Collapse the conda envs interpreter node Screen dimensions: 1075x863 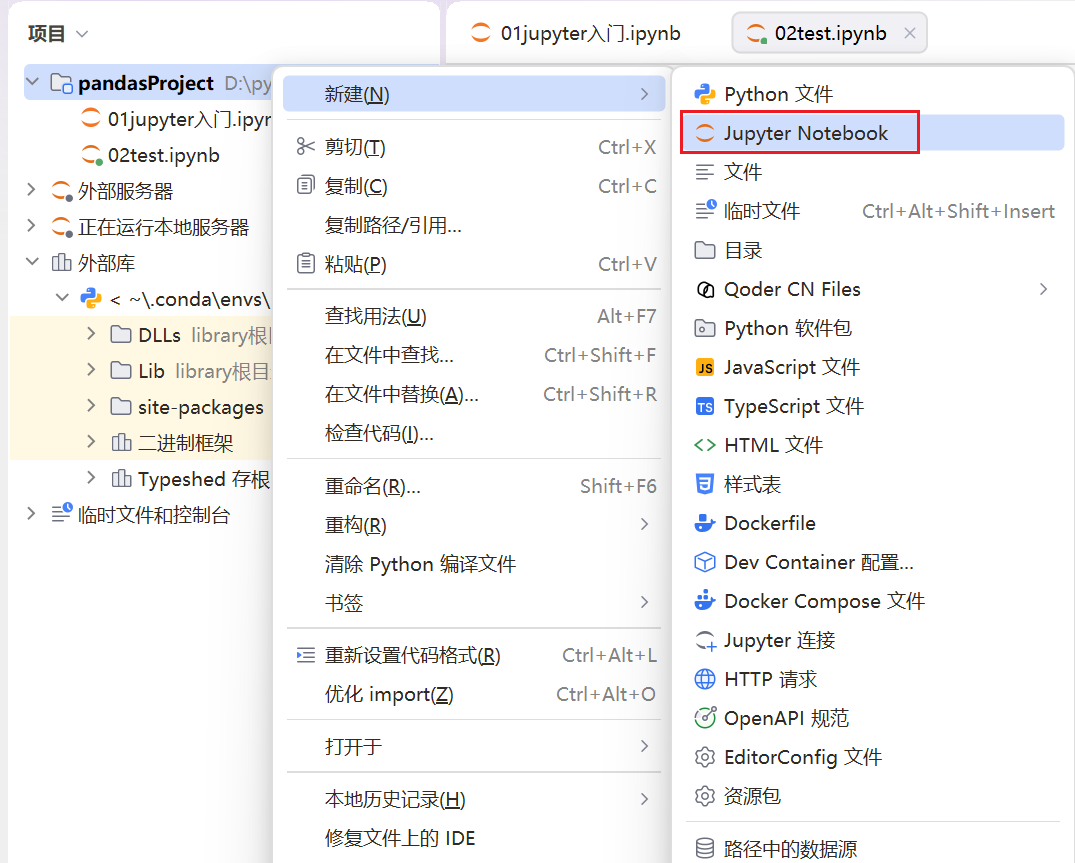62,297
